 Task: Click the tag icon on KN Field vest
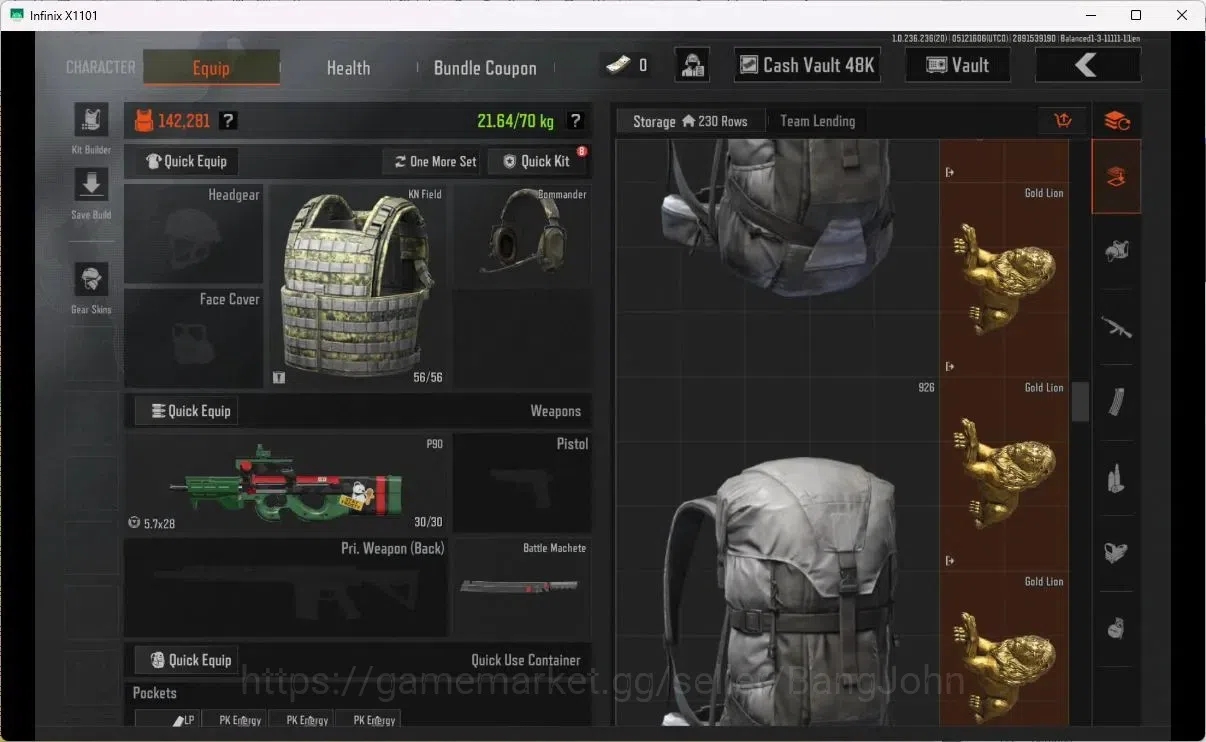(x=279, y=377)
